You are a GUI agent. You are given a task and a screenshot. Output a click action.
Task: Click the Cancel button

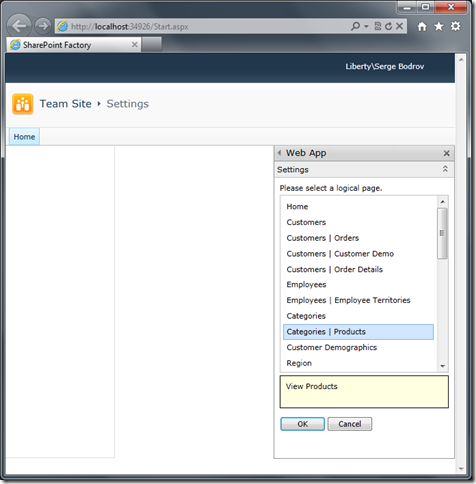pos(350,424)
